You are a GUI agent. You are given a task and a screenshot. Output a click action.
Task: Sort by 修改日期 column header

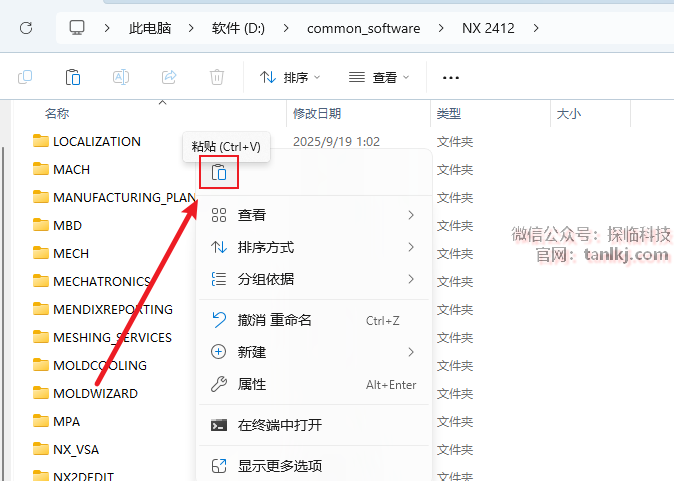[x=317, y=113]
